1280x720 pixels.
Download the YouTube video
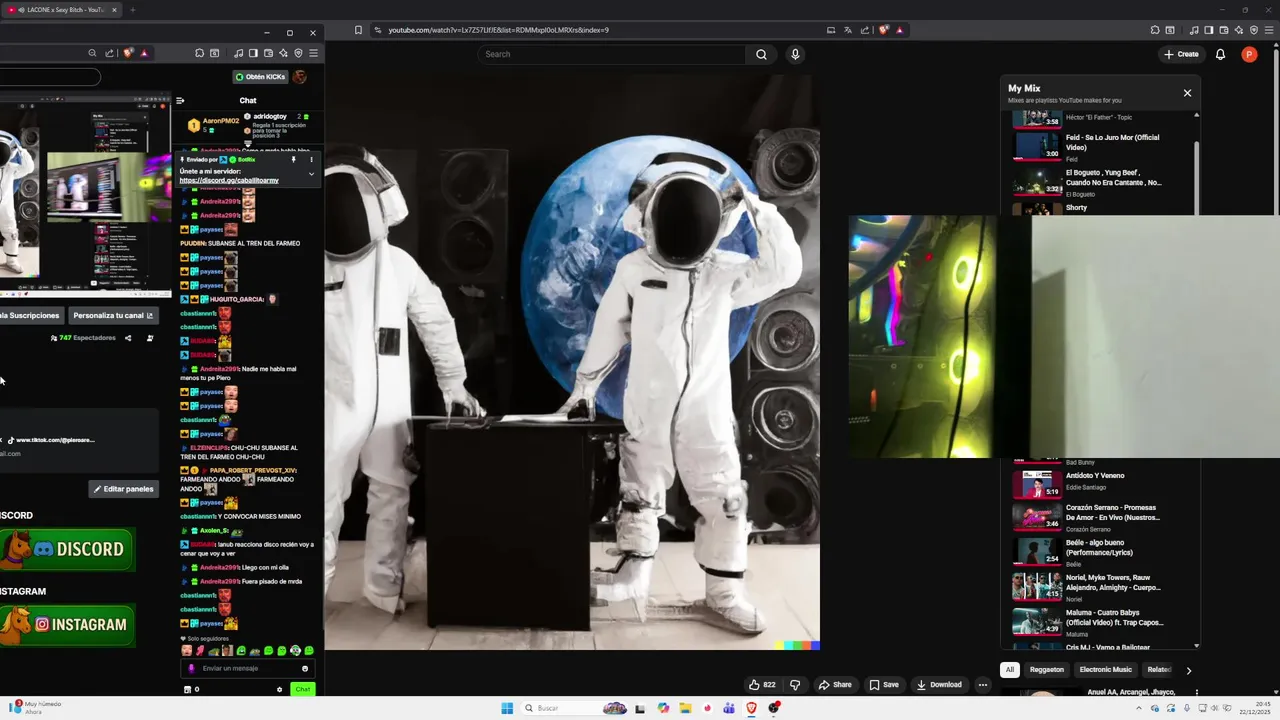pos(939,685)
